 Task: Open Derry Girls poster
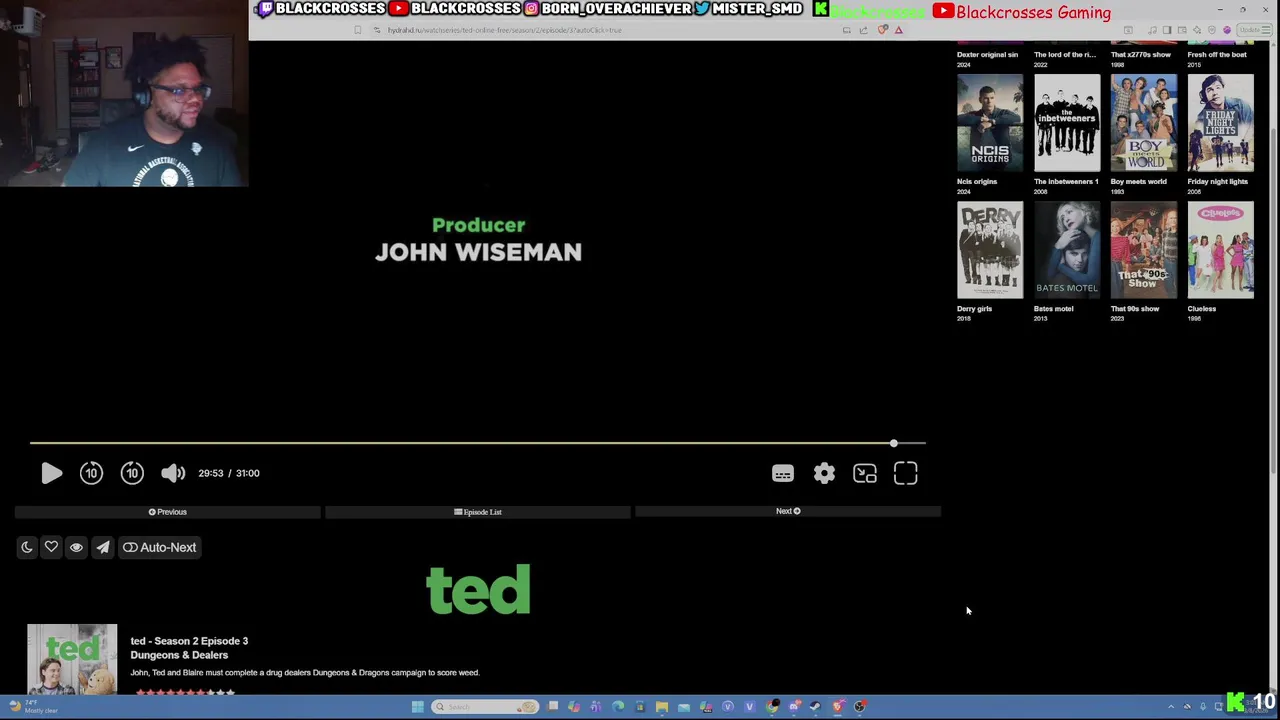coord(990,250)
